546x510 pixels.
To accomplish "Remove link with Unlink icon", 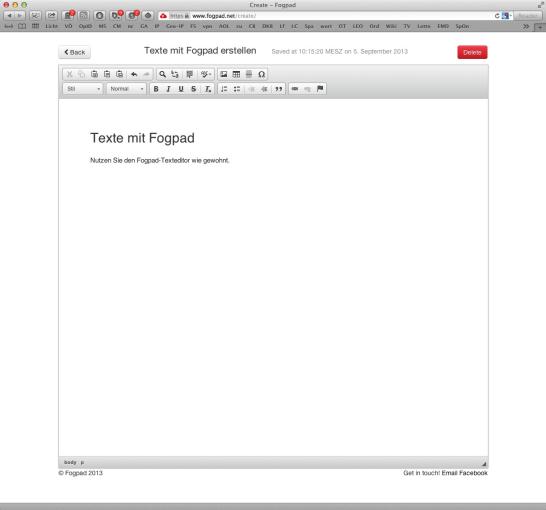I will click(x=307, y=89).
